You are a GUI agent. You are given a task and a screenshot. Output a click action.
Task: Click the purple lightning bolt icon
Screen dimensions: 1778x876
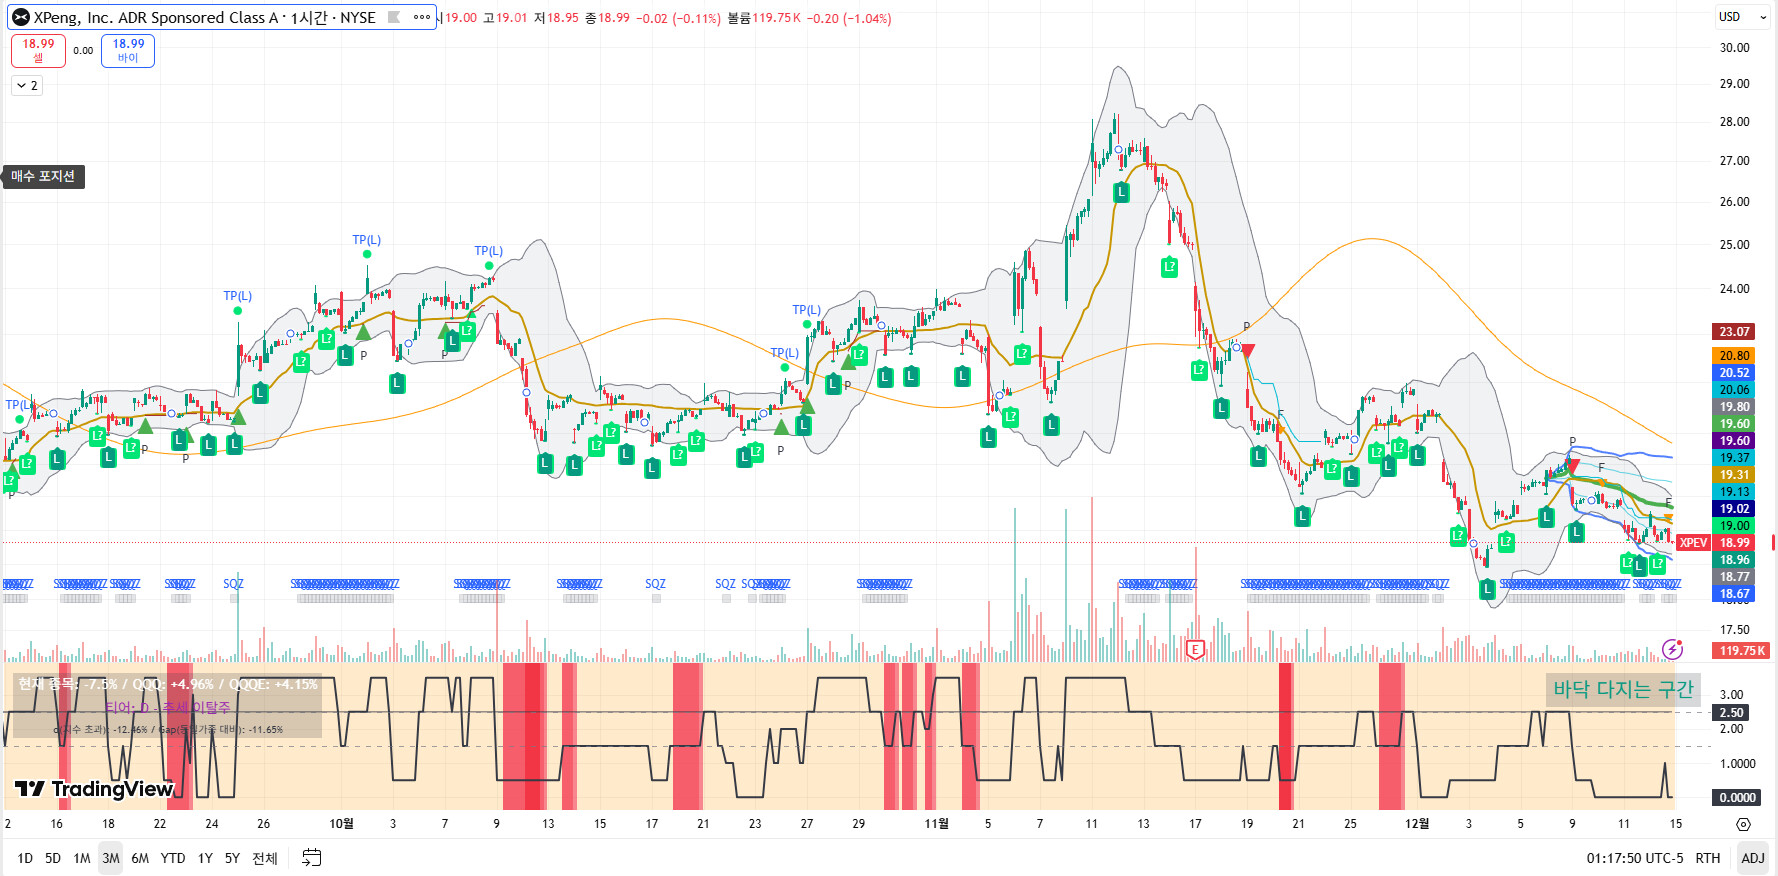pos(1672,650)
